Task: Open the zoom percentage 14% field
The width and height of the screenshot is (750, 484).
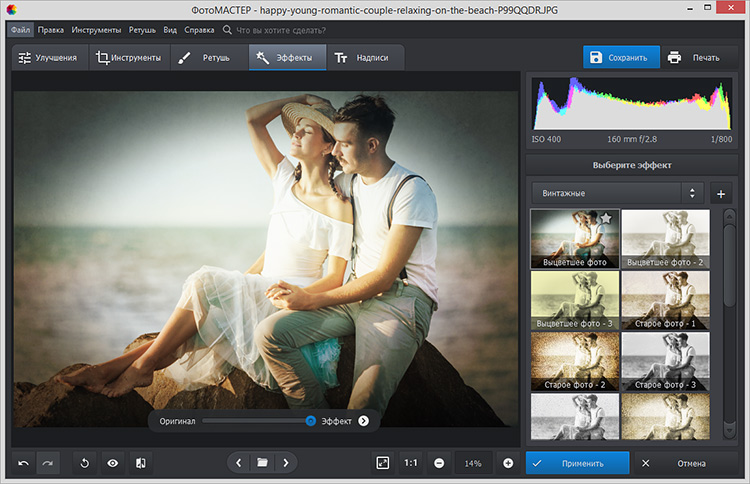Action: pyautogui.click(x=473, y=463)
